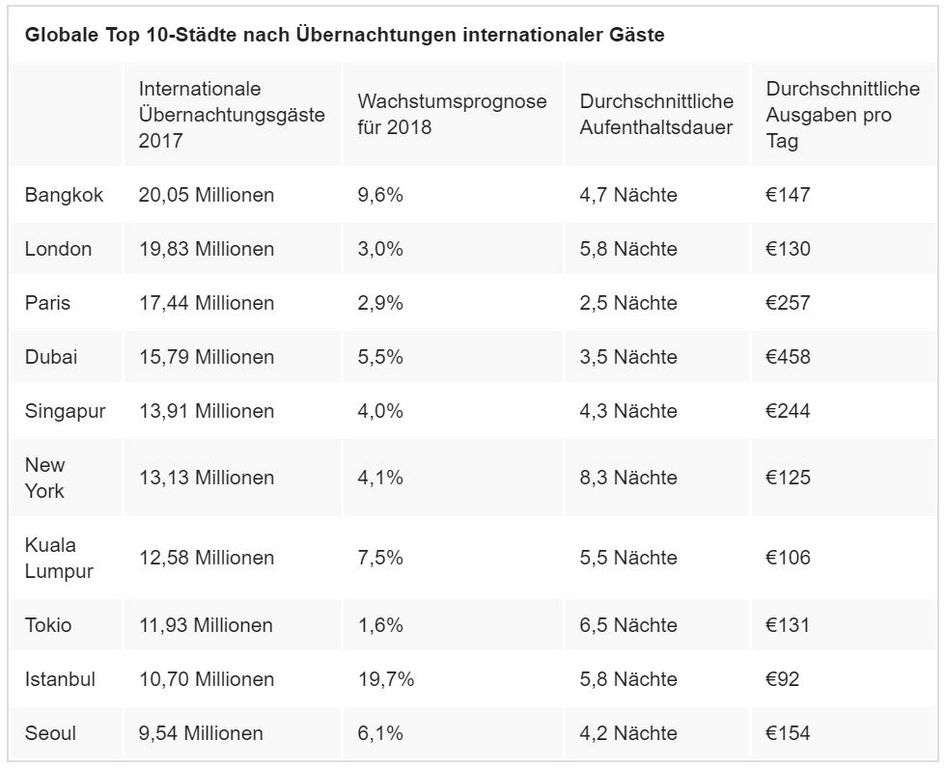Select the Seoul row label
The height and width of the screenshot is (768, 945).
(x=51, y=733)
